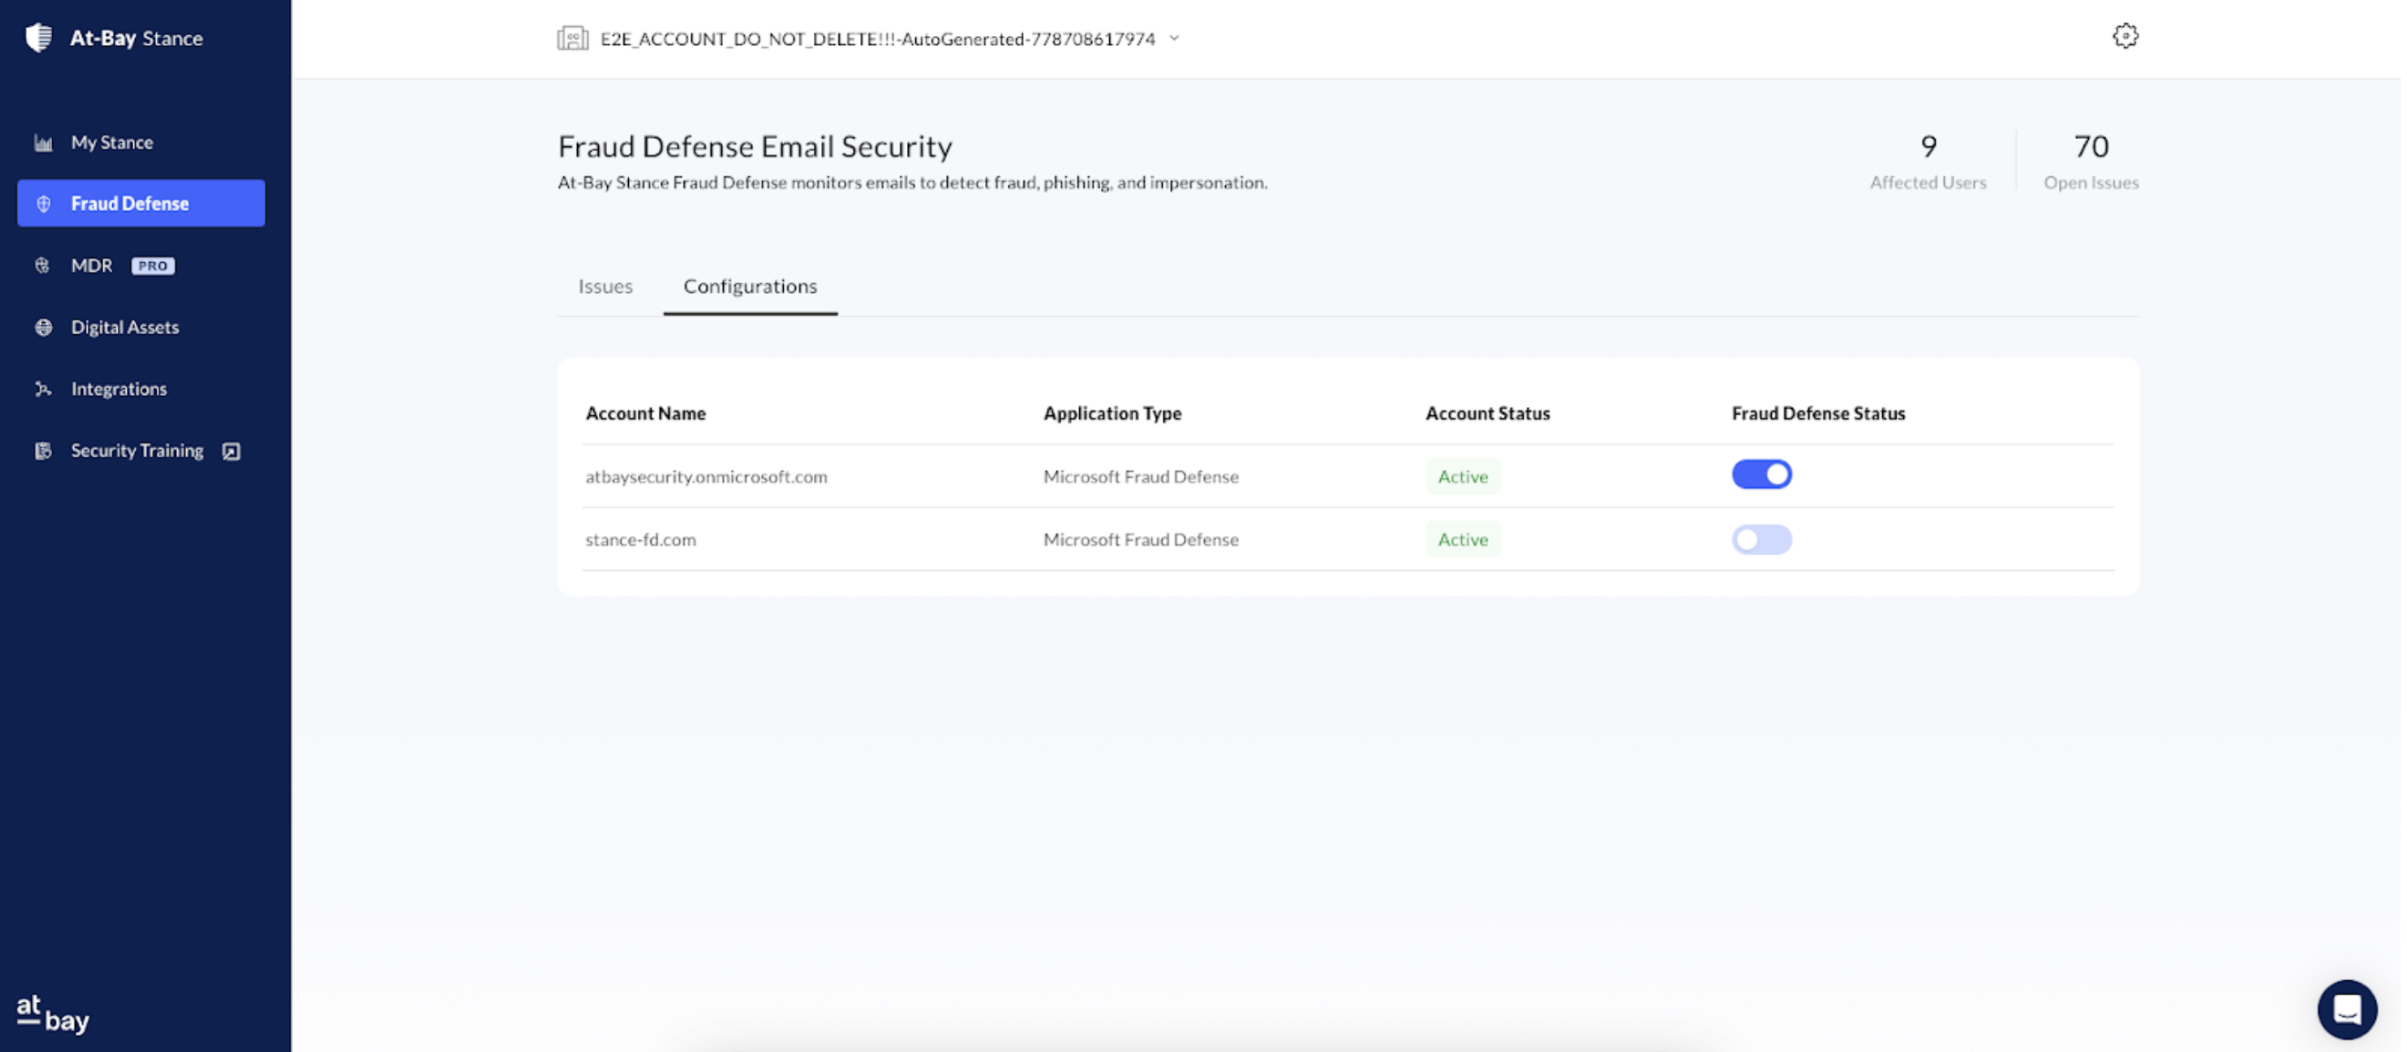
Task: Click the My Stance chart icon
Action: [43, 143]
